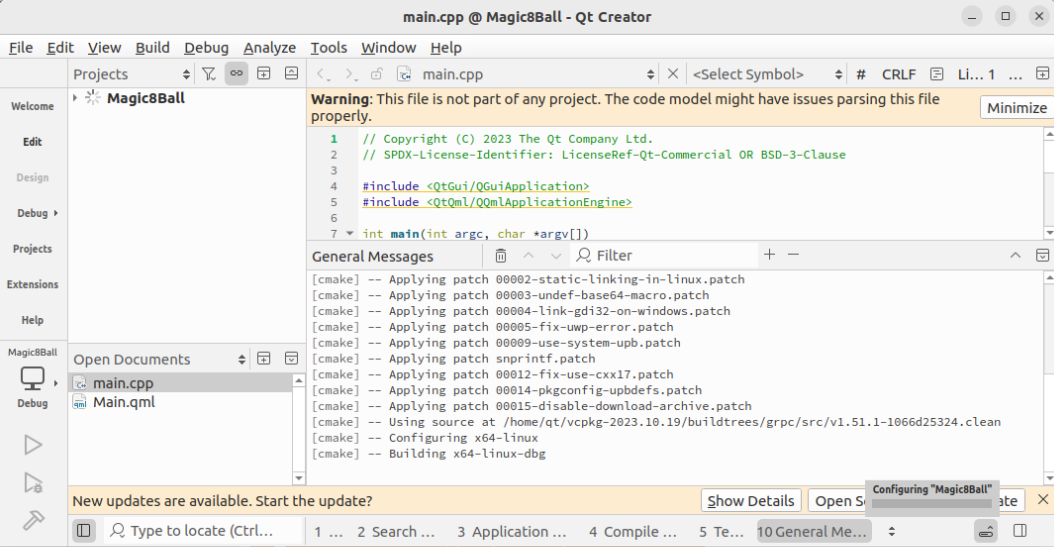Open Help mode in sidebar
Image resolution: width=1054 pixels, height=547 pixels.
click(32, 320)
